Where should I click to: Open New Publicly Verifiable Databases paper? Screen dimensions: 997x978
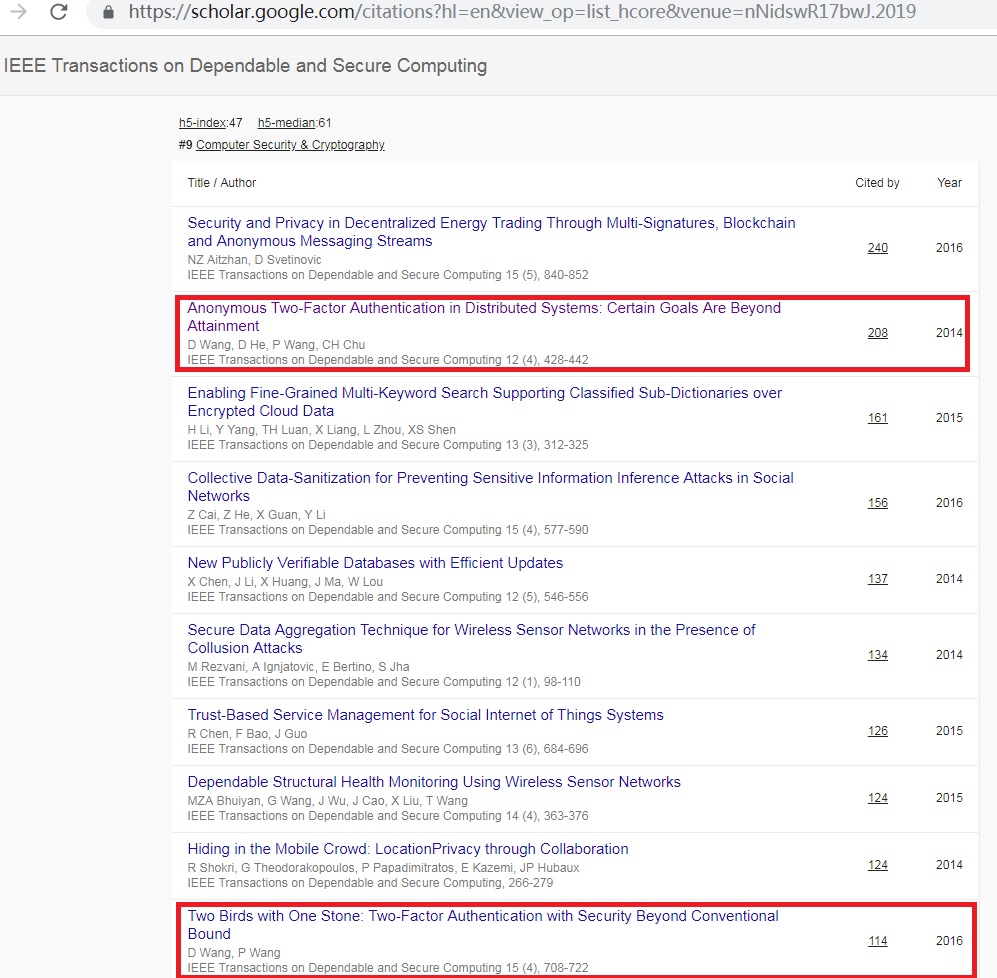pos(375,563)
